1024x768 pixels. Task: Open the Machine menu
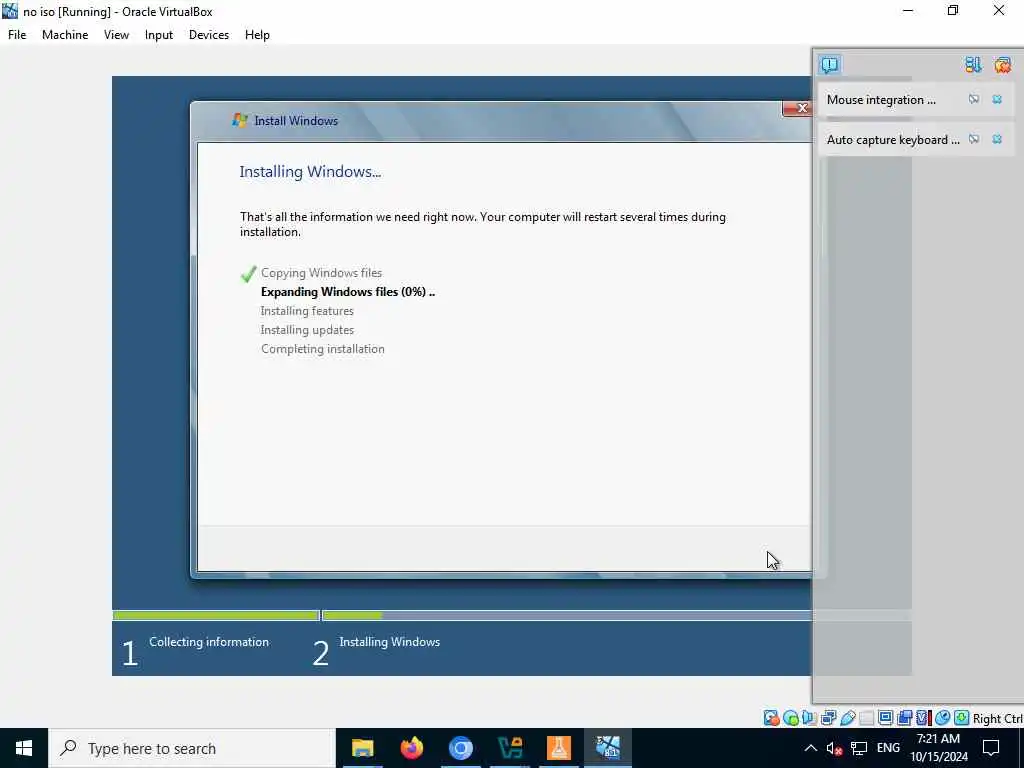[65, 35]
